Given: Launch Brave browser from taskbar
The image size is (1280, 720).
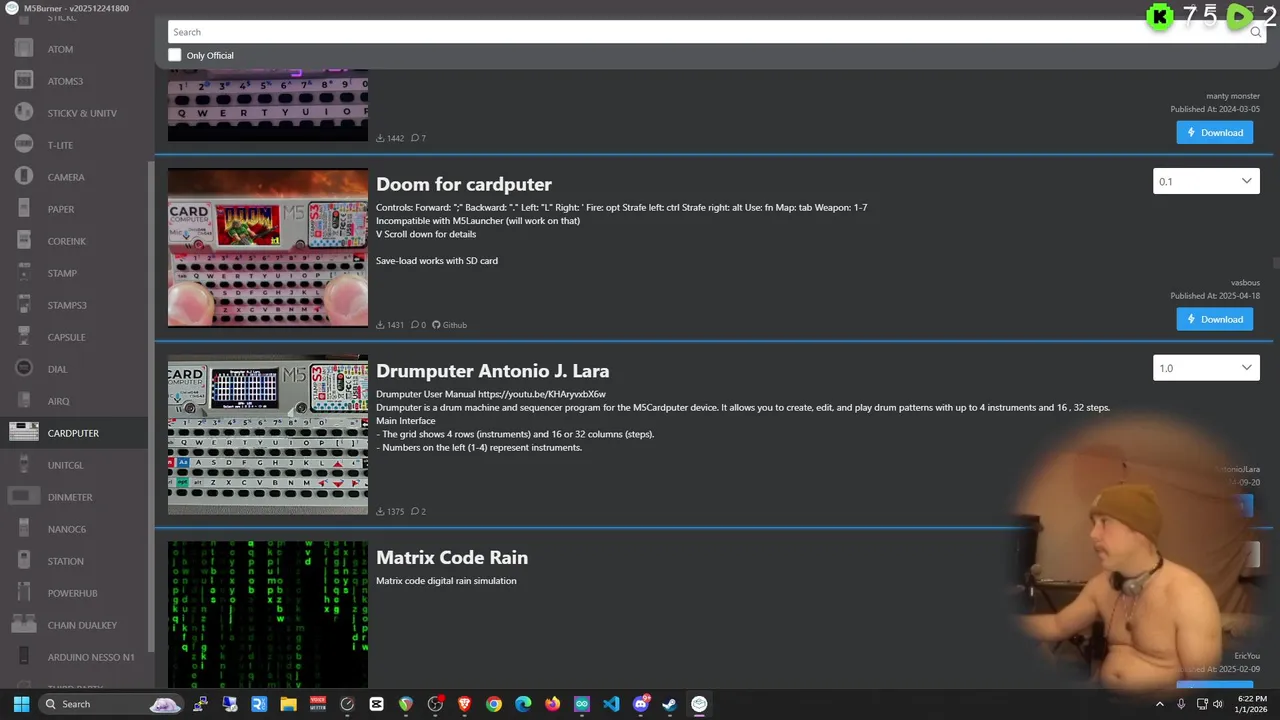Looking at the screenshot, I should coord(464,704).
